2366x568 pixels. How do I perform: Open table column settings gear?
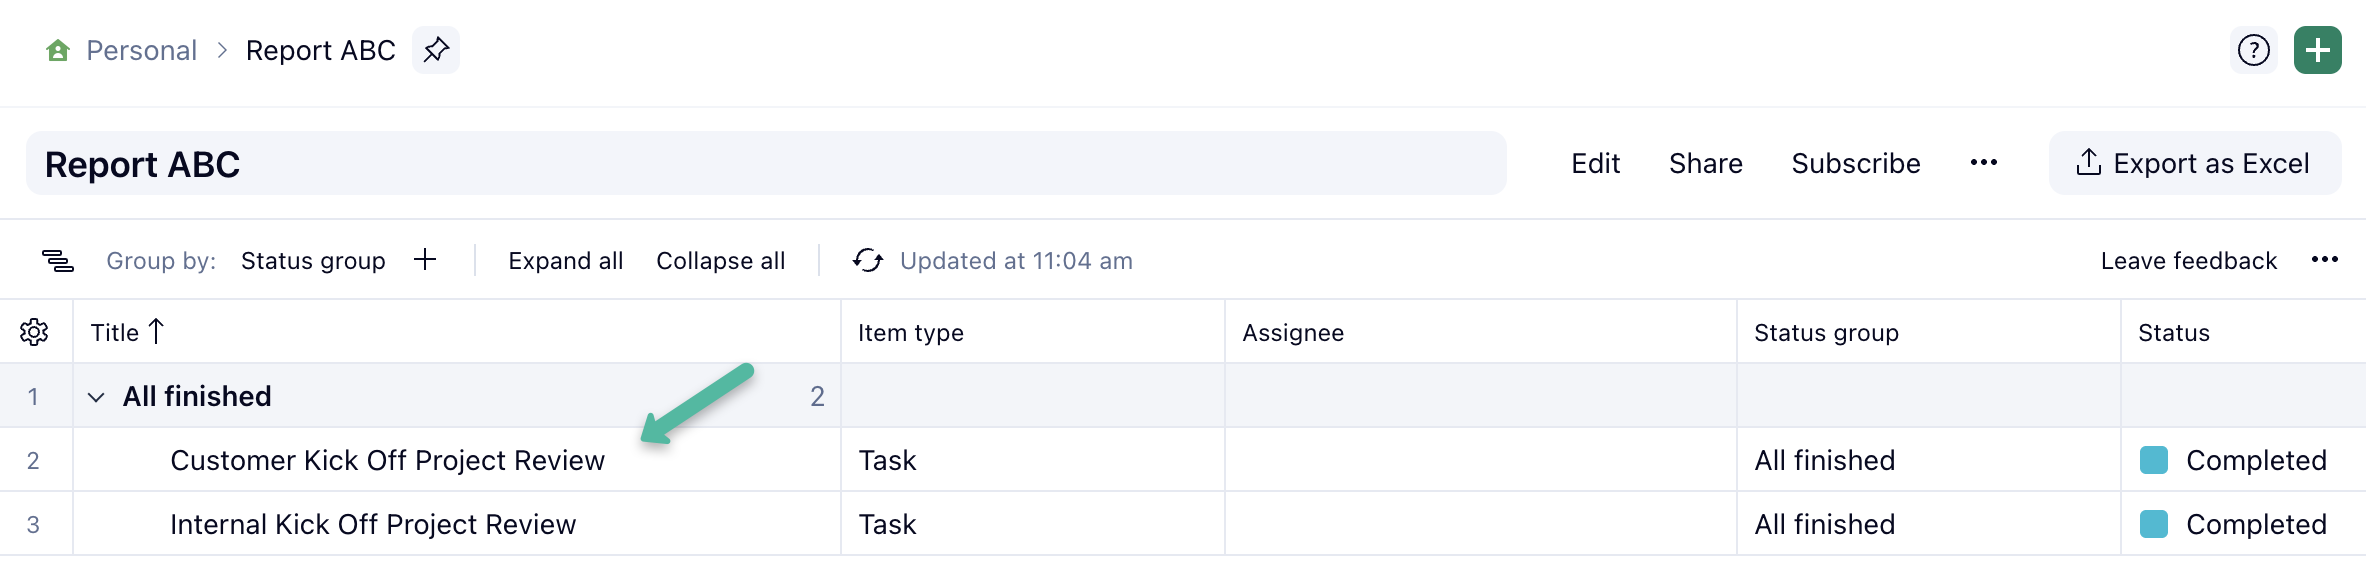[35, 332]
